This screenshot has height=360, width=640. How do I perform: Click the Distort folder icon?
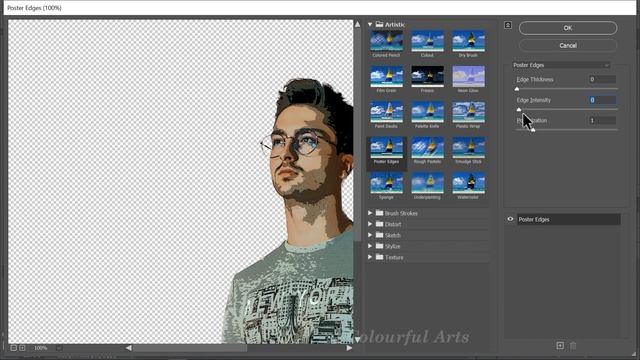point(380,224)
